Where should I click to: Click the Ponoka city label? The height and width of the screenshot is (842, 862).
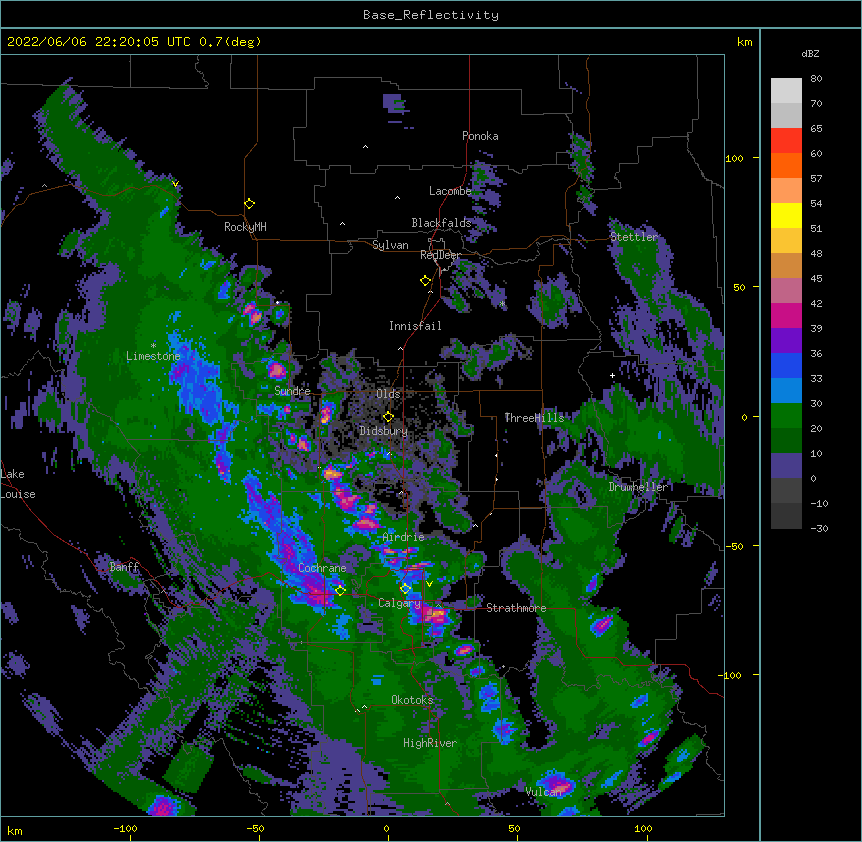480,136
